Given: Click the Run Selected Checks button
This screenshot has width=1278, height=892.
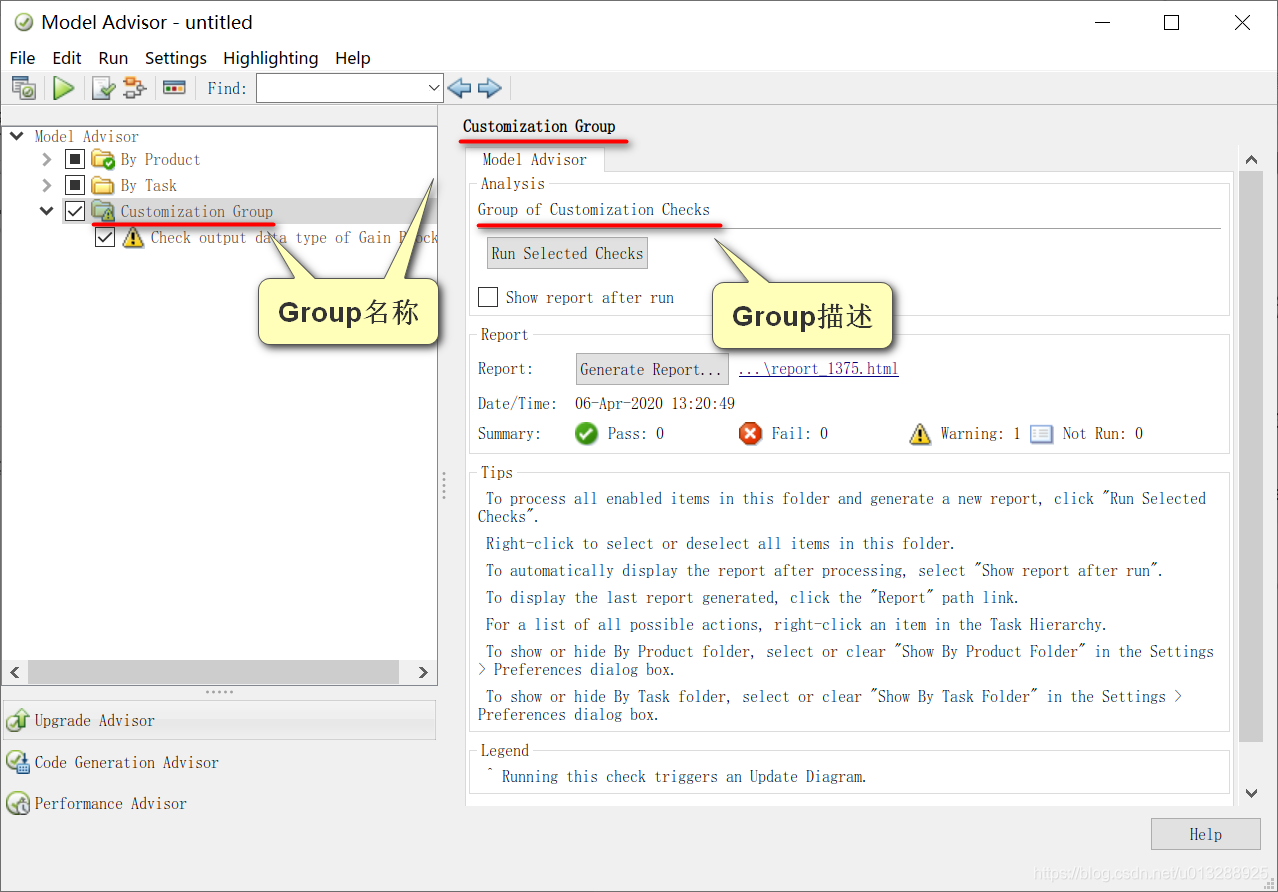Looking at the screenshot, I should point(567,253).
